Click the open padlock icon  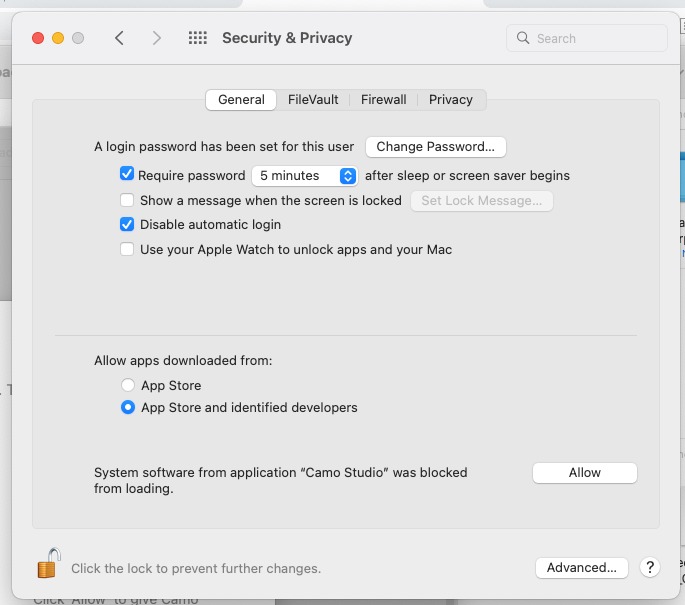point(48,564)
